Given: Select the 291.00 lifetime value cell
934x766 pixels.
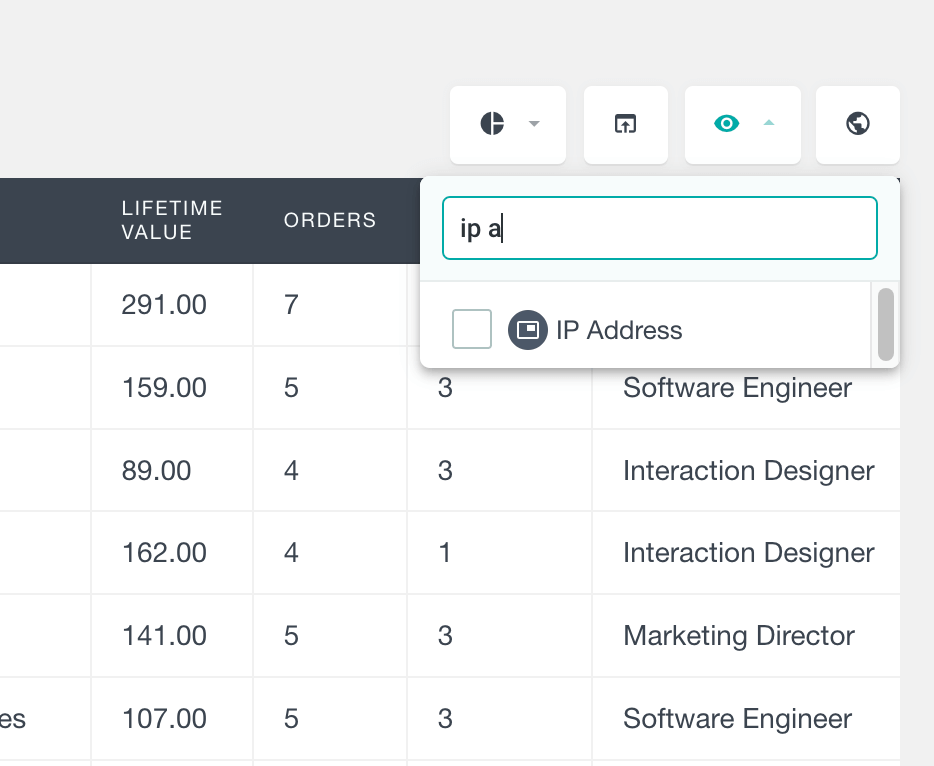Looking at the screenshot, I should click(x=164, y=304).
